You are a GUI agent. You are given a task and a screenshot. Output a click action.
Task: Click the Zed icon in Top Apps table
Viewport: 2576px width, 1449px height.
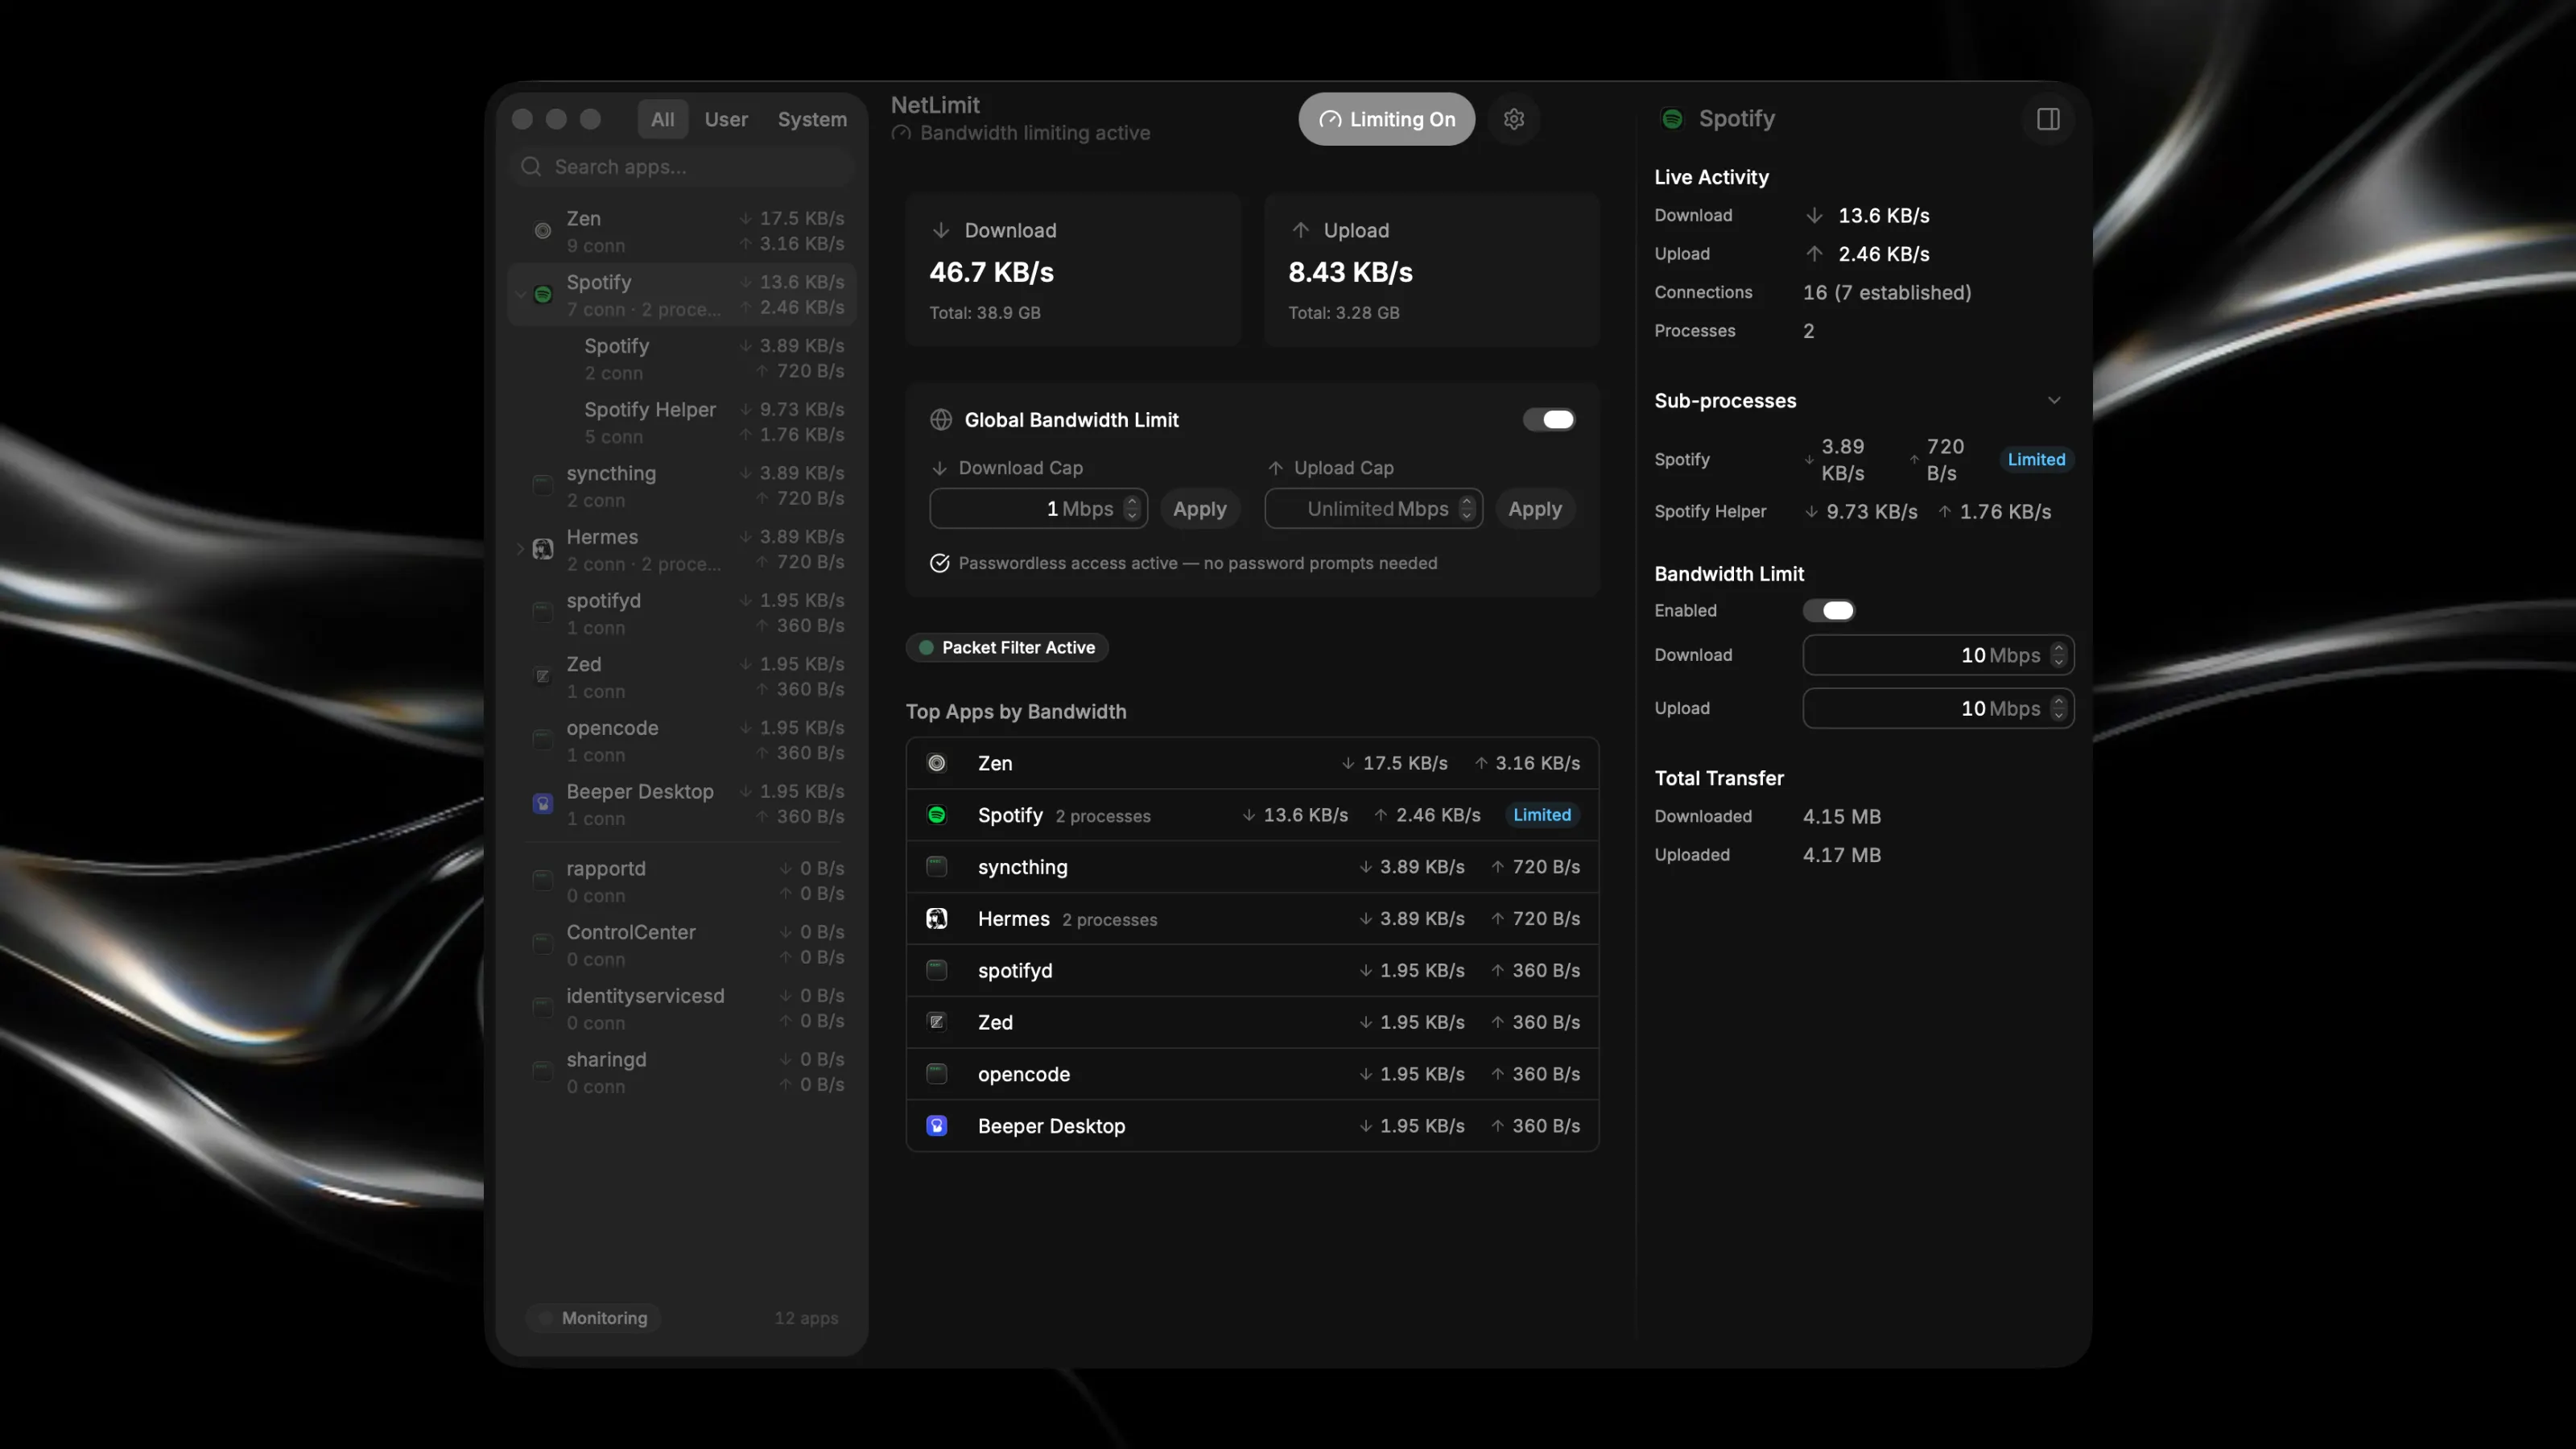point(937,1022)
